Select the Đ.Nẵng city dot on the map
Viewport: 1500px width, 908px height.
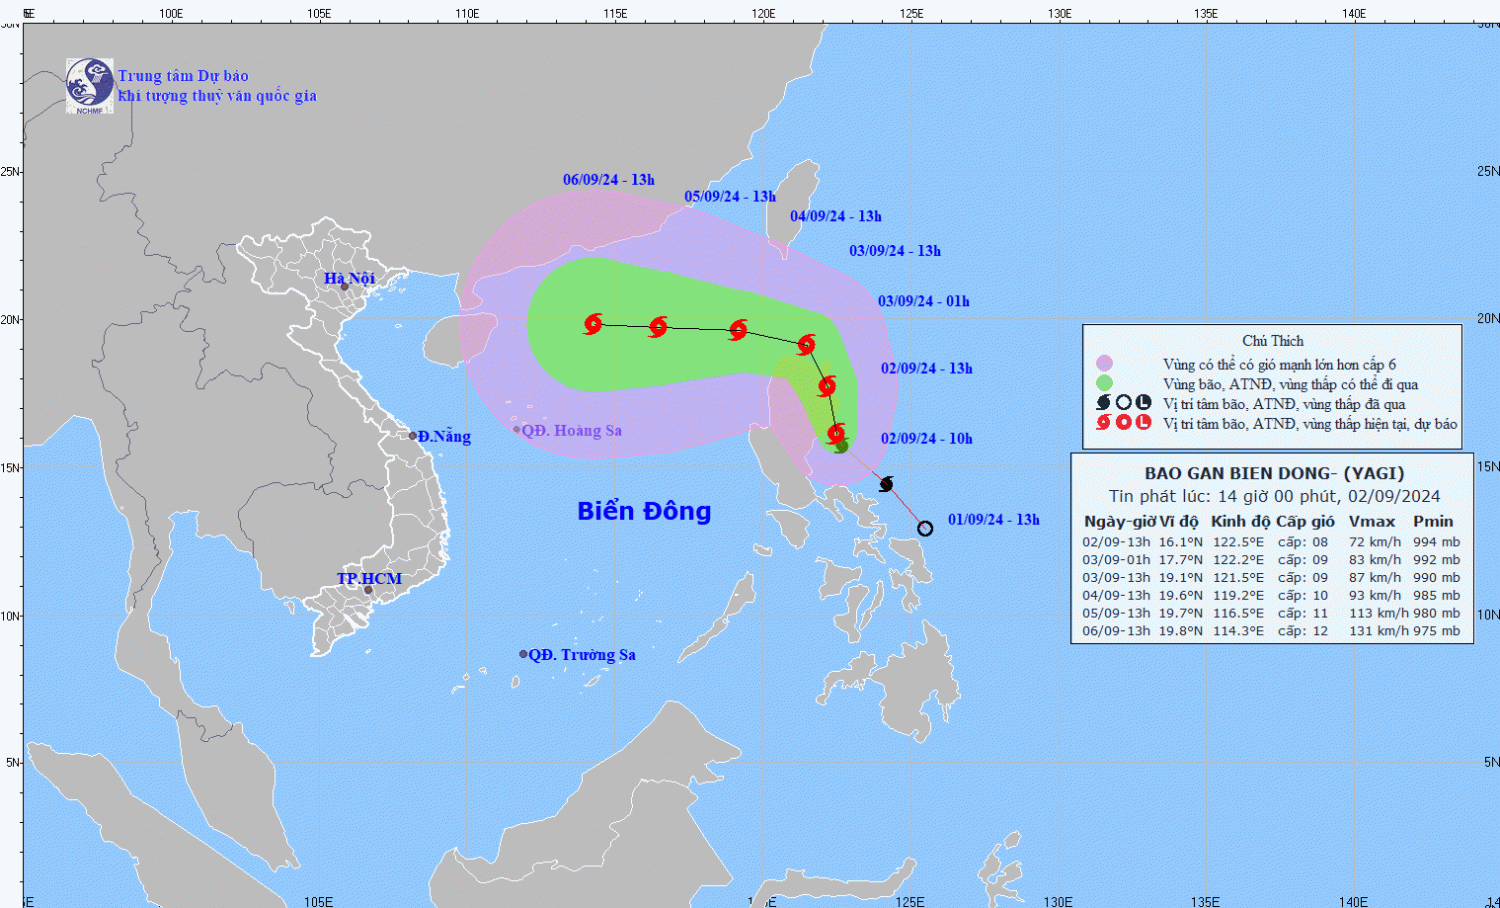click(x=413, y=436)
